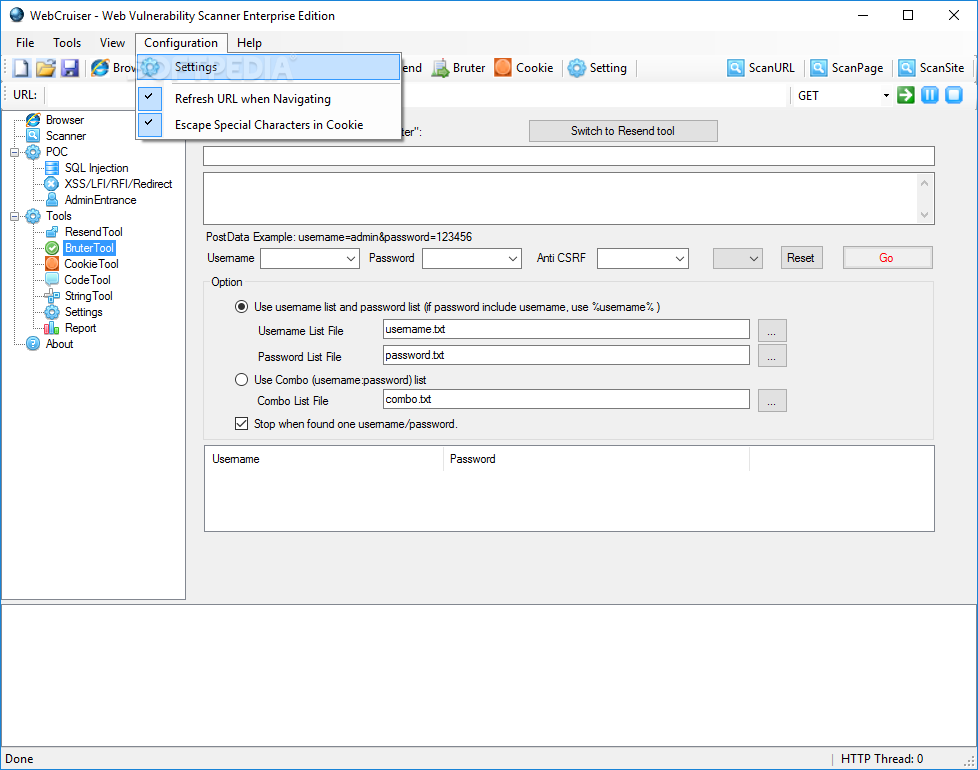The width and height of the screenshot is (978, 770).
Task: Click scroll-up arrow in post data box
Action: [924, 183]
